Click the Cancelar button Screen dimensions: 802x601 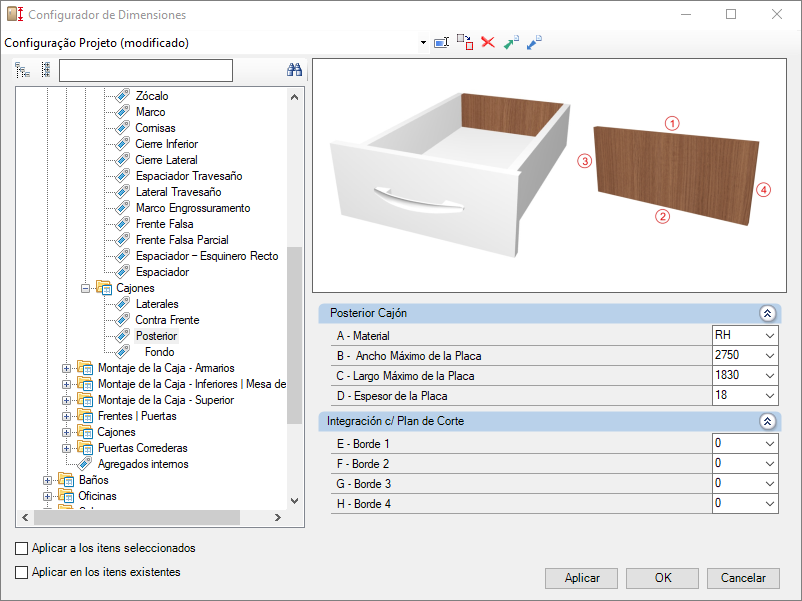point(743,578)
